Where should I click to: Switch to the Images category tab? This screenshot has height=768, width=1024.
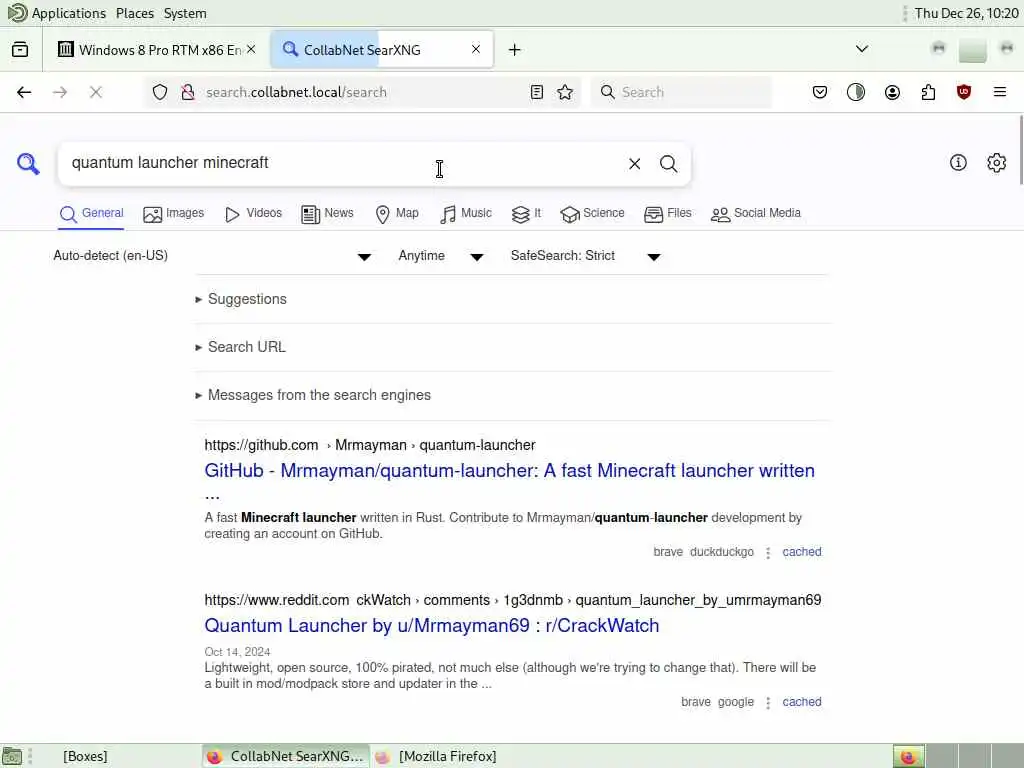174,214
